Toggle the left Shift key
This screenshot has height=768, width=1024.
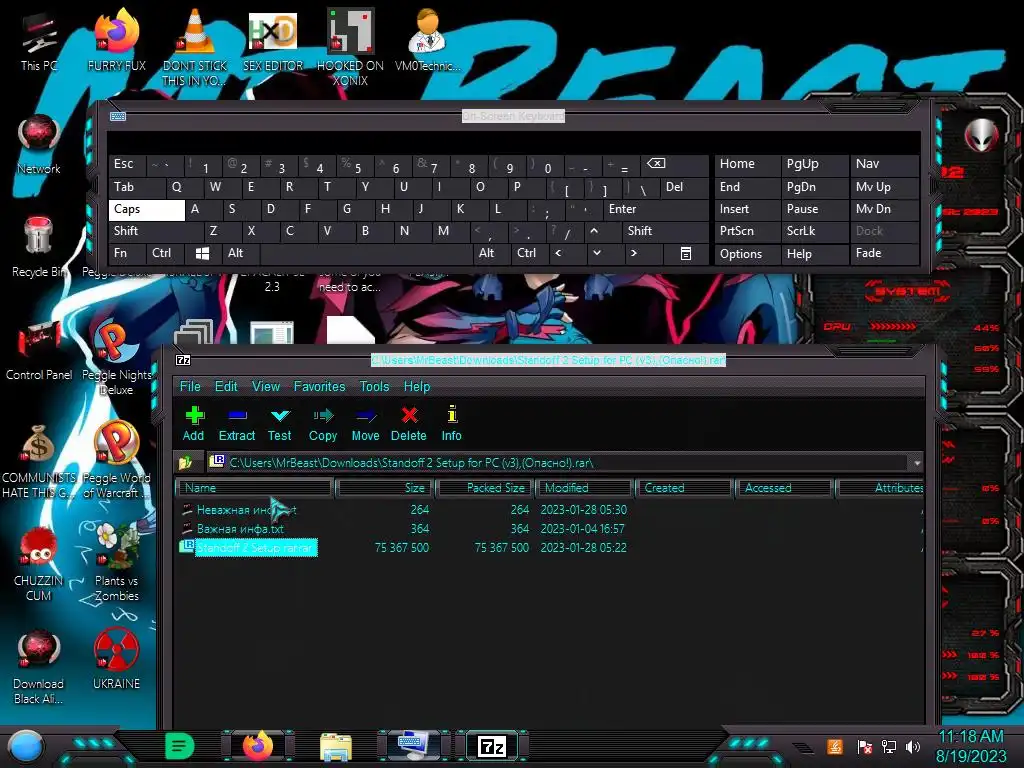155,231
